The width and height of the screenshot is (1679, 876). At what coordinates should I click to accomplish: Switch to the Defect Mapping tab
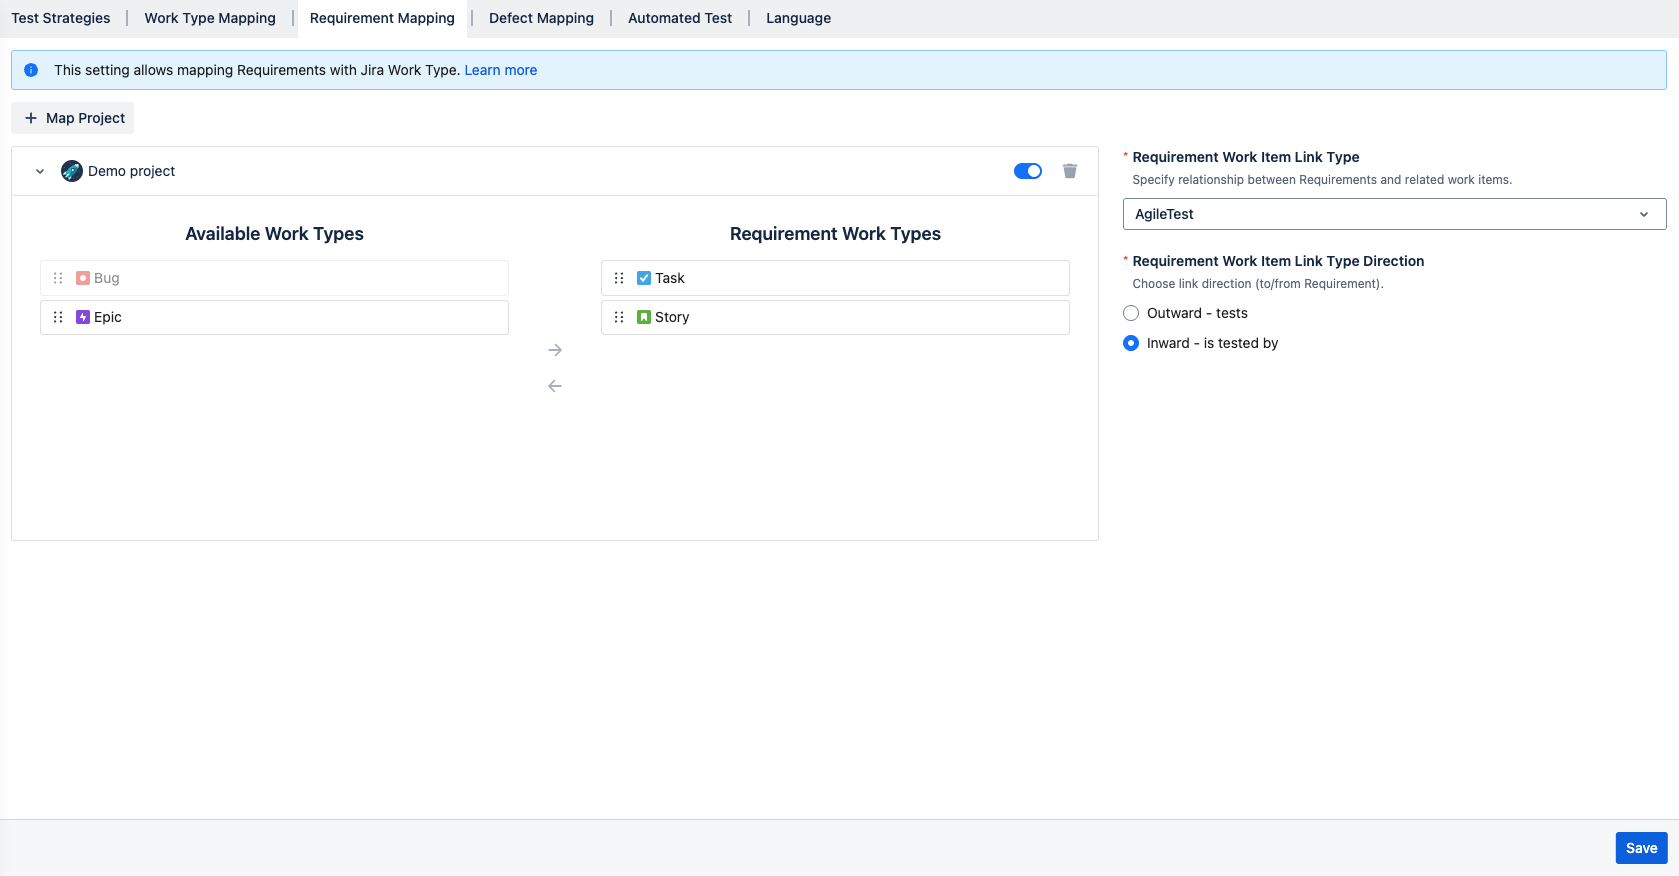[x=541, y=18]
